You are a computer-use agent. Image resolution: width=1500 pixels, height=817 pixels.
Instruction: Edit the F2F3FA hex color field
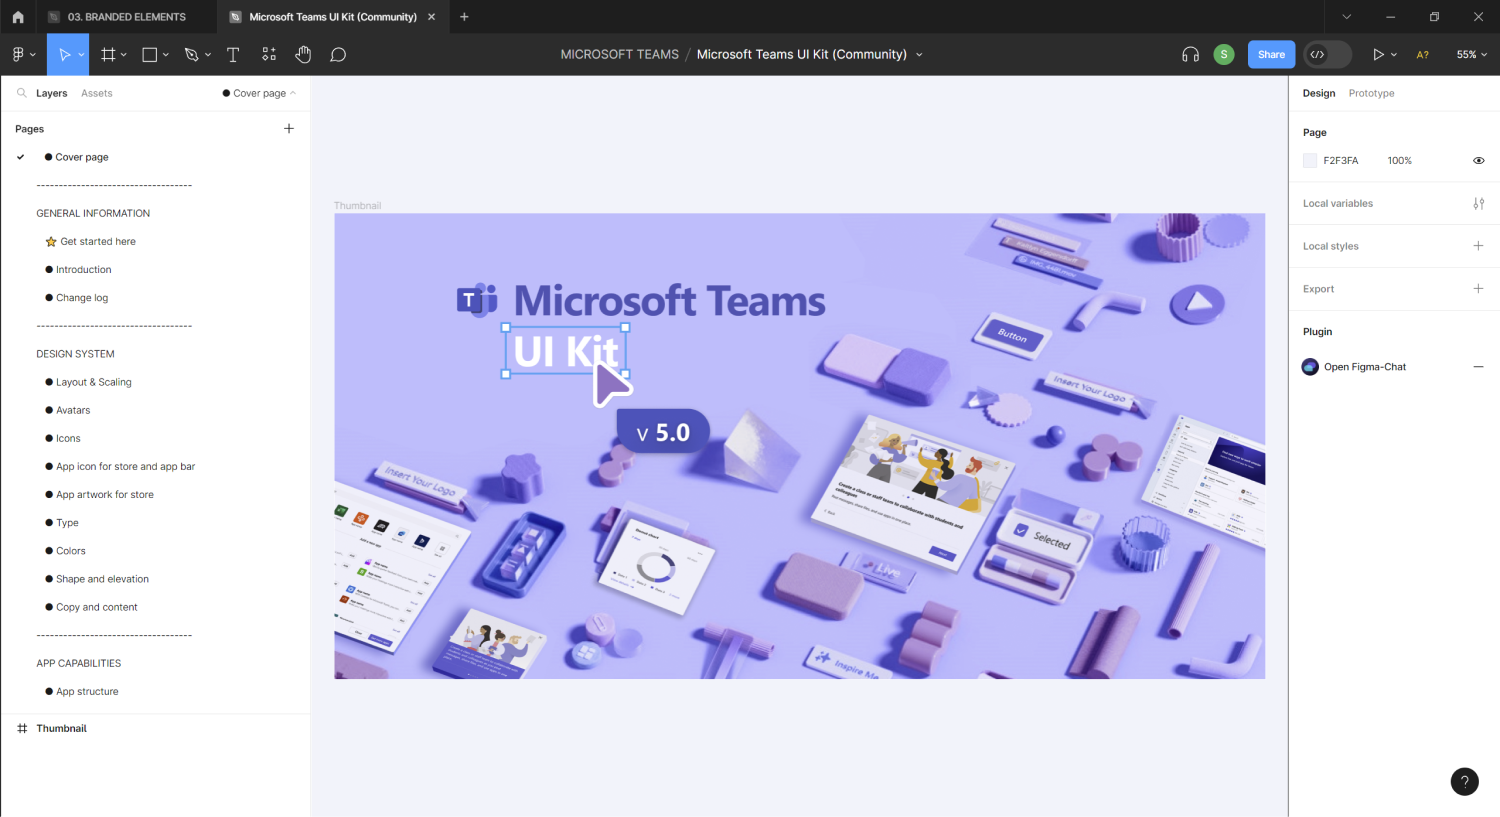click(x=1341, y=161)
